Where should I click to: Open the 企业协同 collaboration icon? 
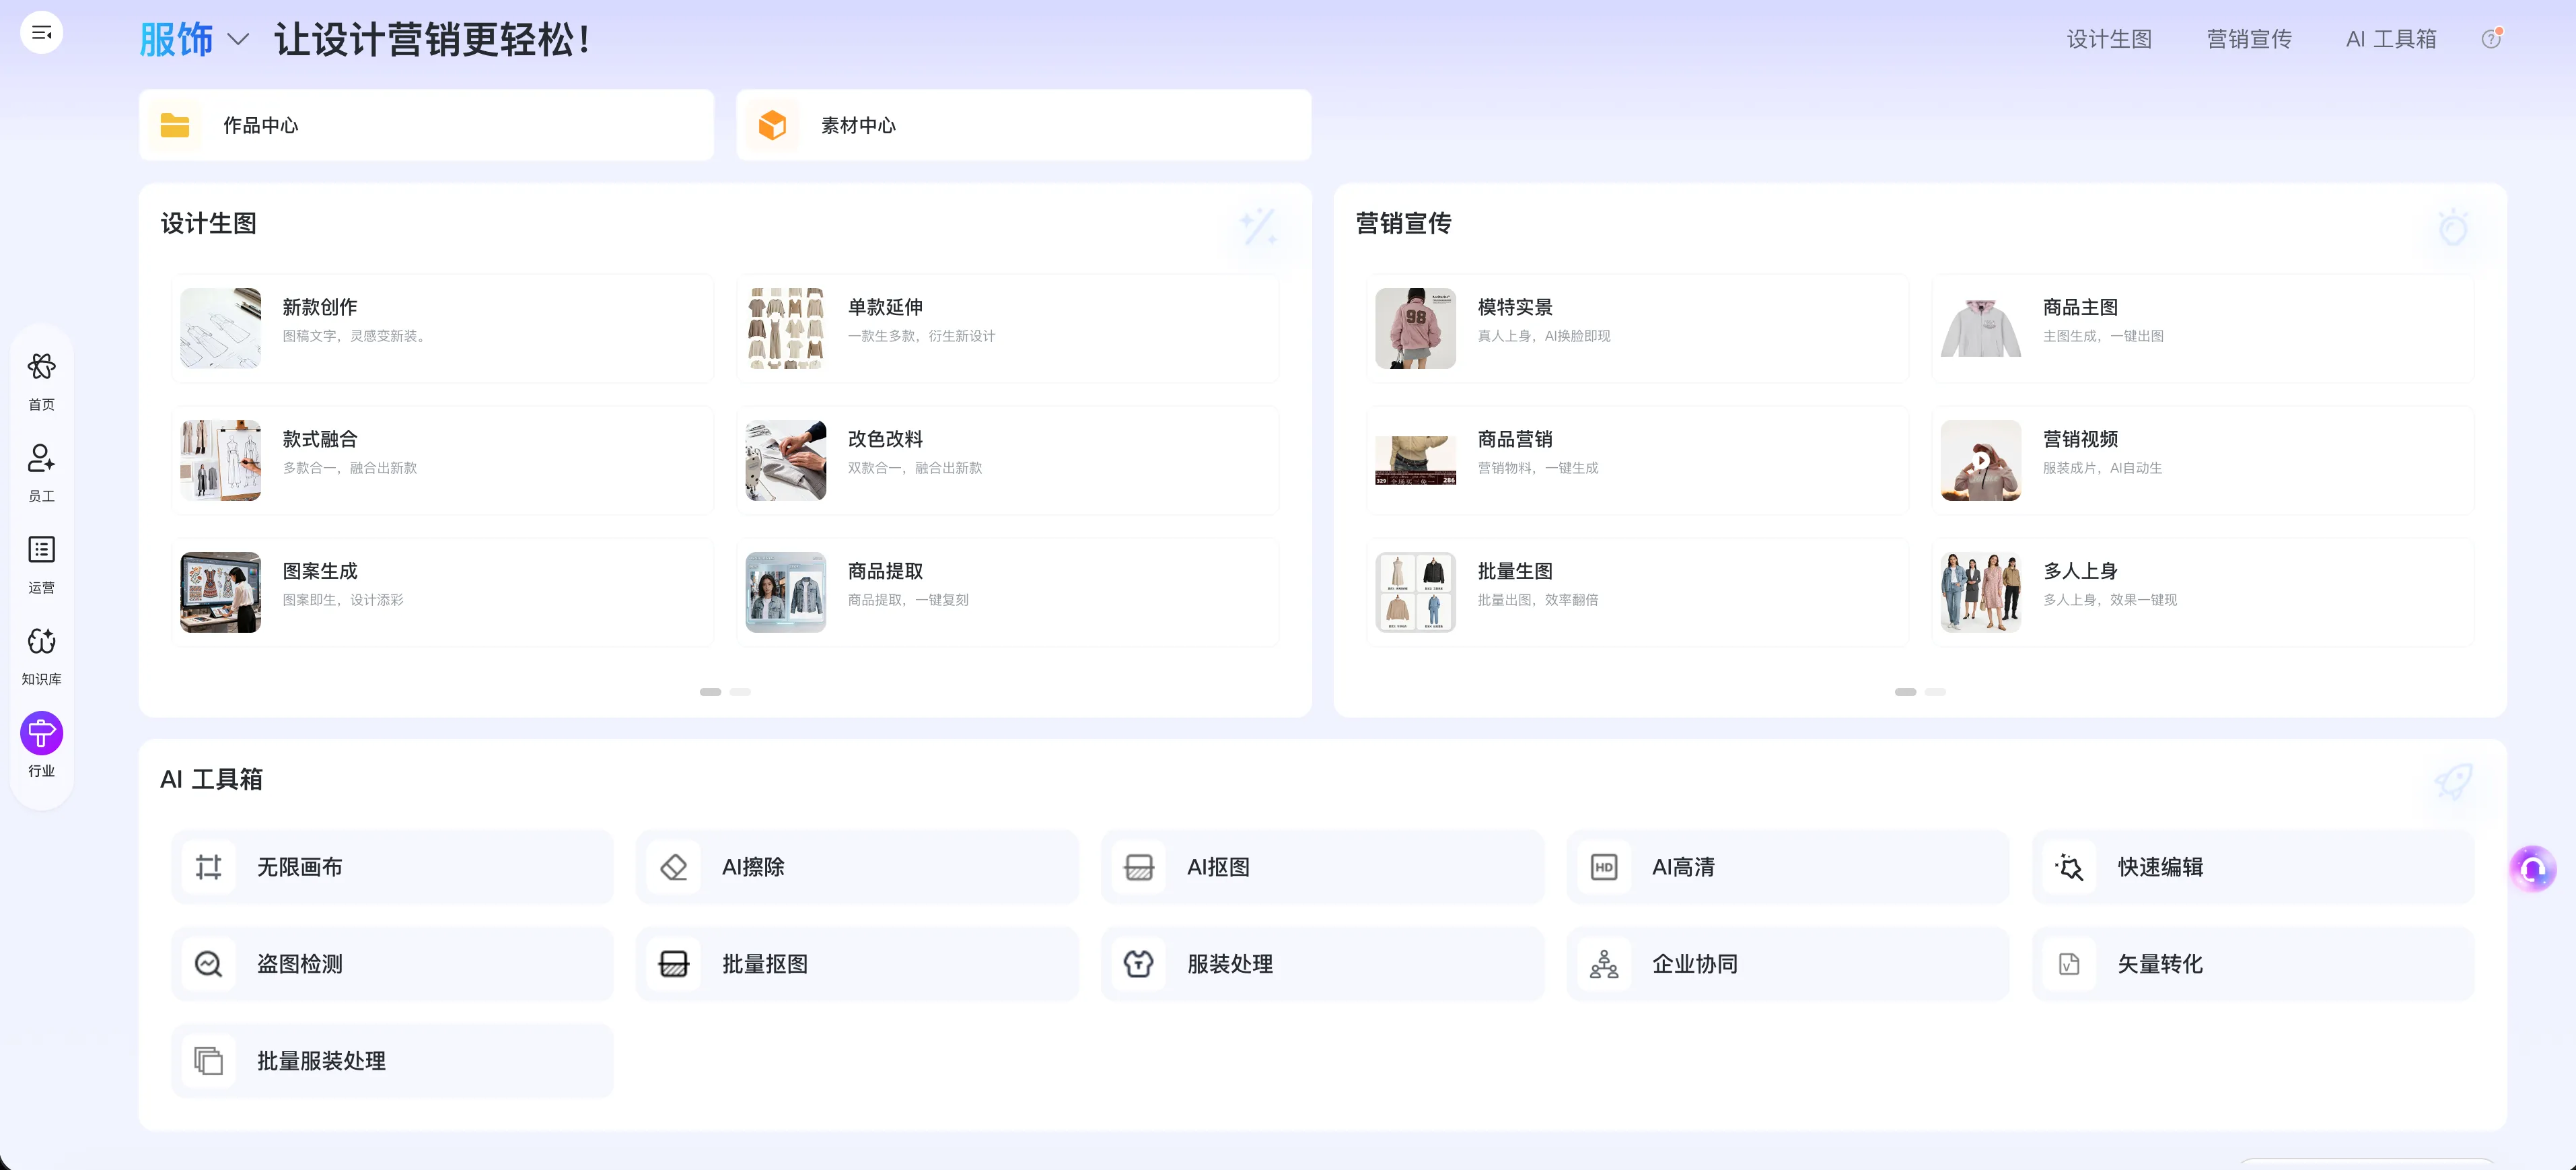tap(1604, 964)
